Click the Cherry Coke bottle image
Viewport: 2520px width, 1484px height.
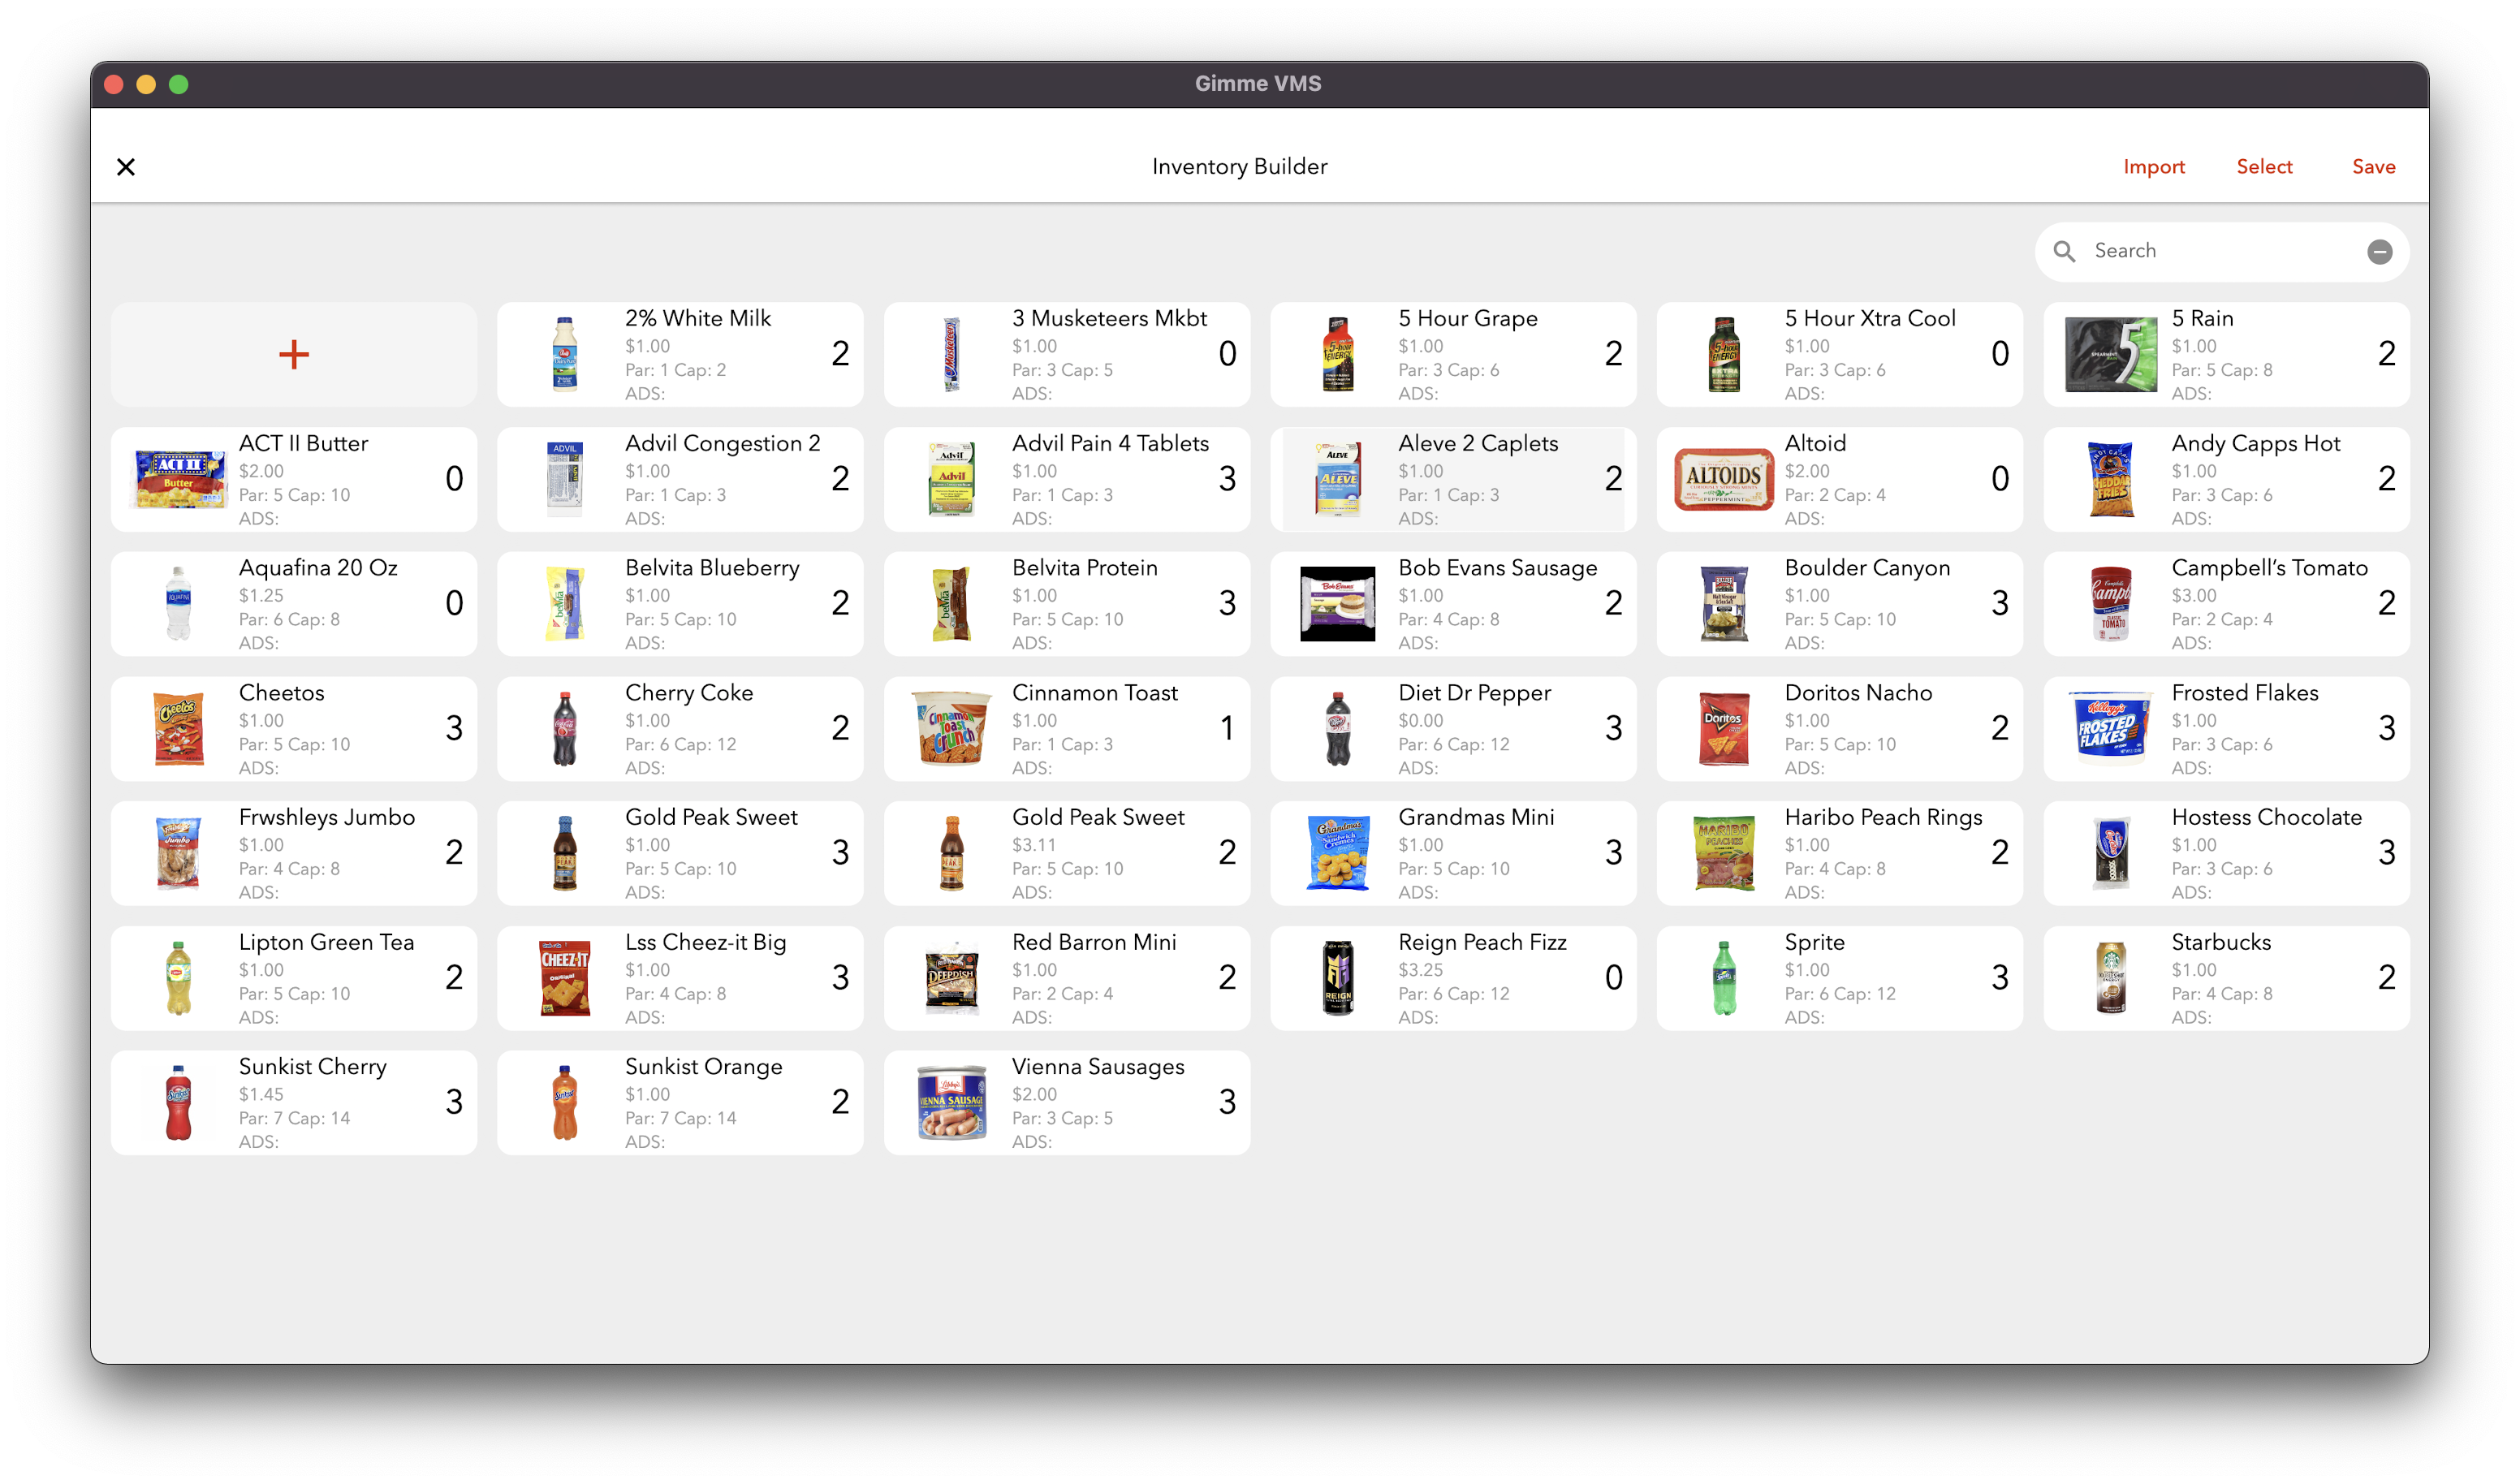(x=565, y=728)
